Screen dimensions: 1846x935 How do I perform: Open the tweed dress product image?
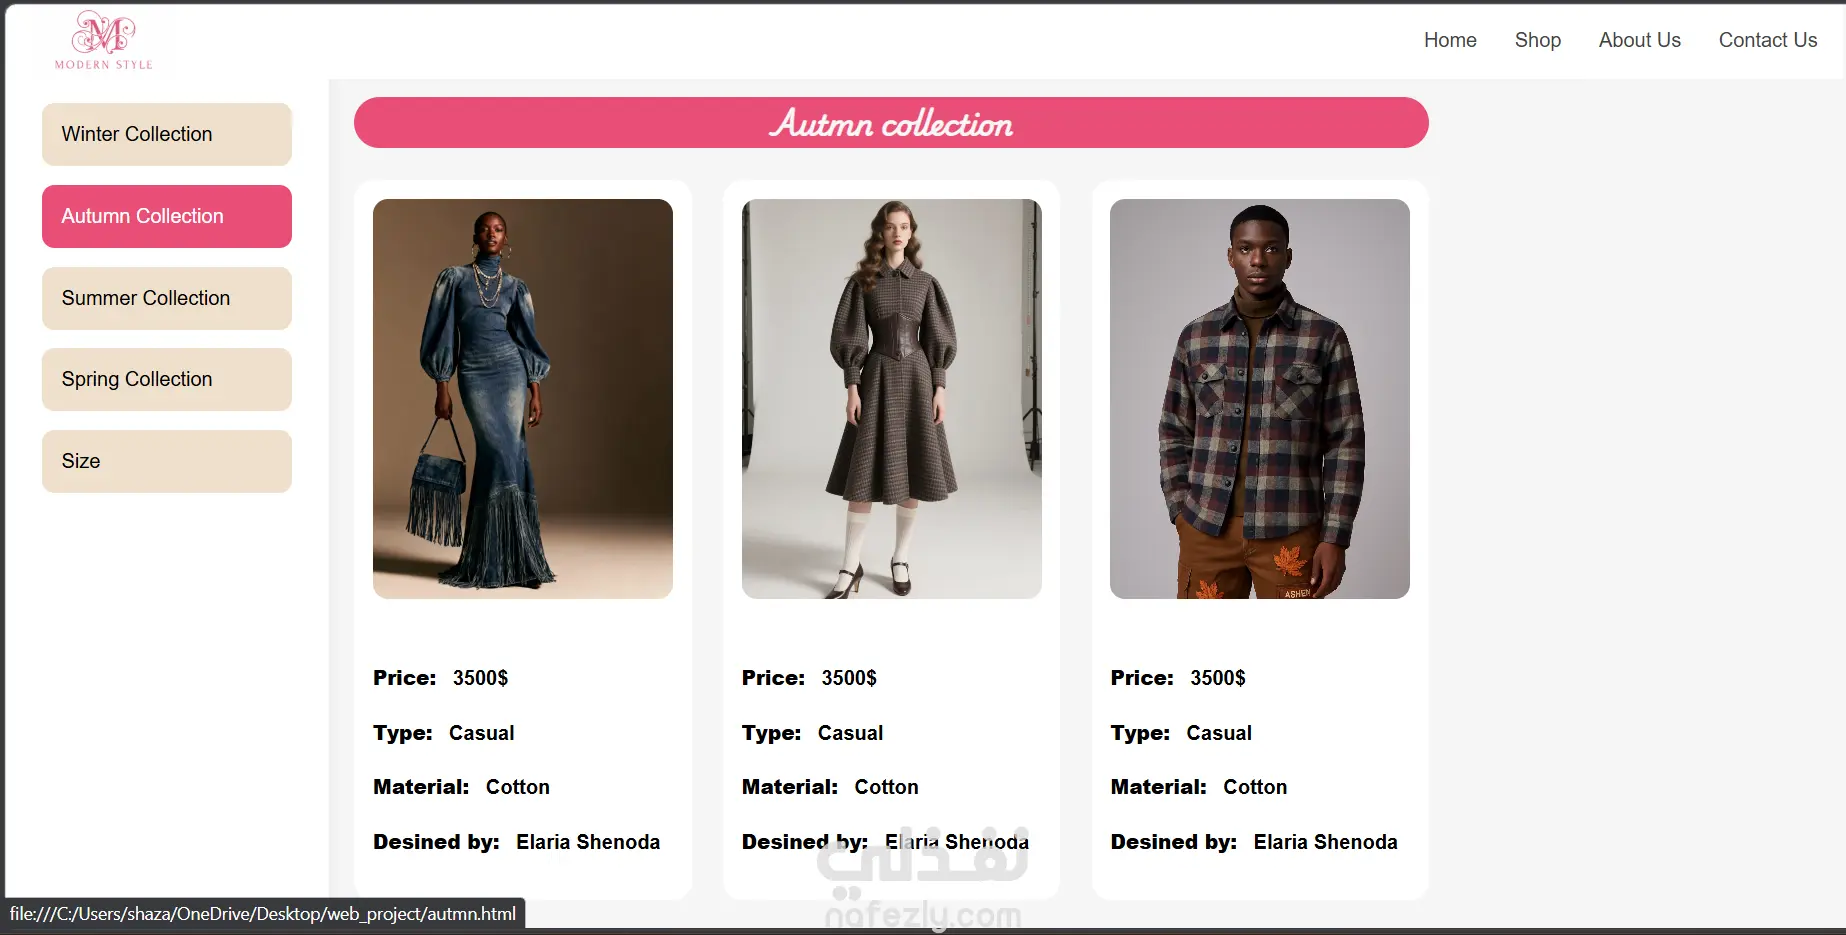point(892,399)
